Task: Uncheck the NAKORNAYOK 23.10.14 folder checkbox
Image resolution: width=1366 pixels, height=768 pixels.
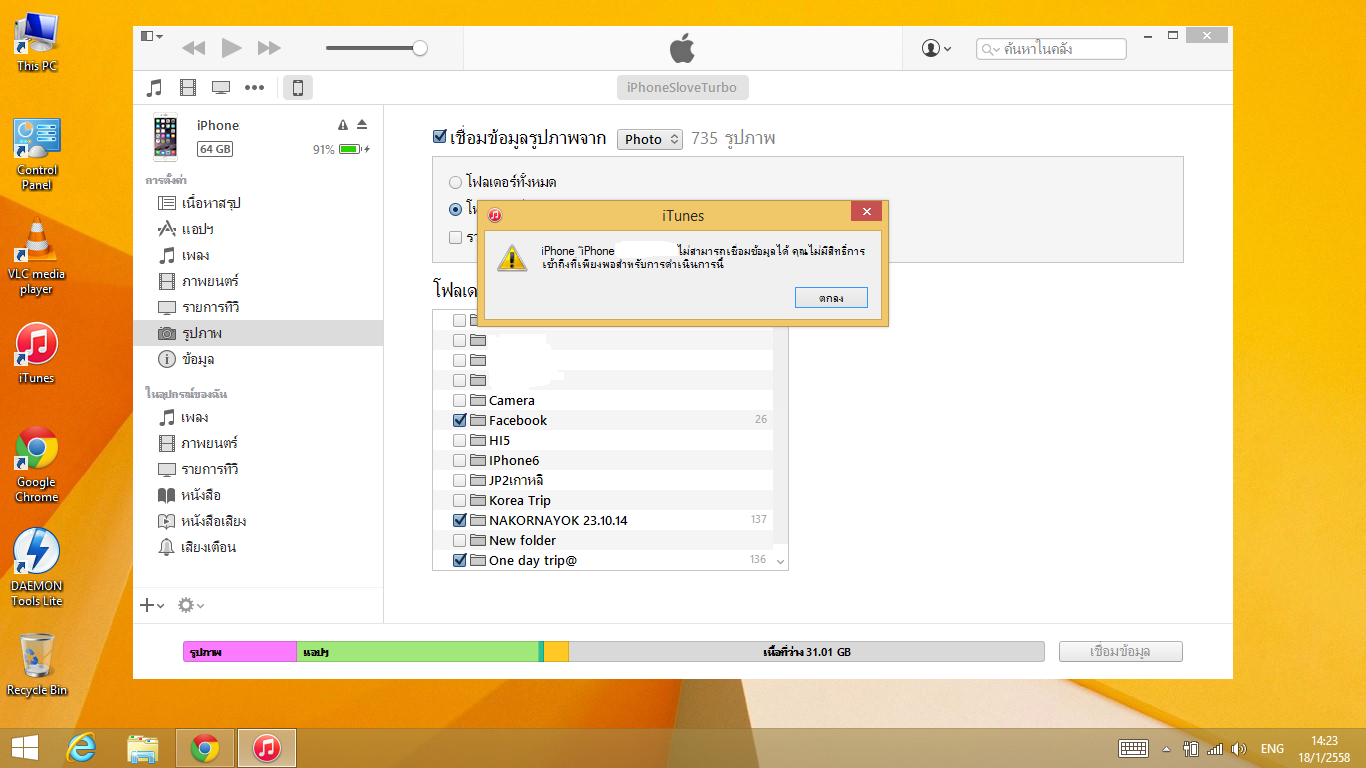Action: pyautogui.click(x=460, y=520)
